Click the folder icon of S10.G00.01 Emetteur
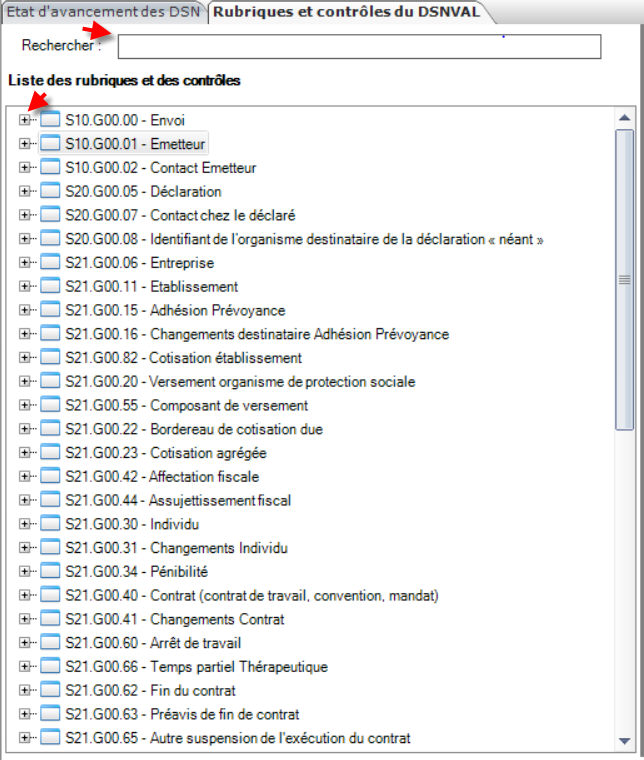Screen dimensions: 644x760 (x=50, y=142)
